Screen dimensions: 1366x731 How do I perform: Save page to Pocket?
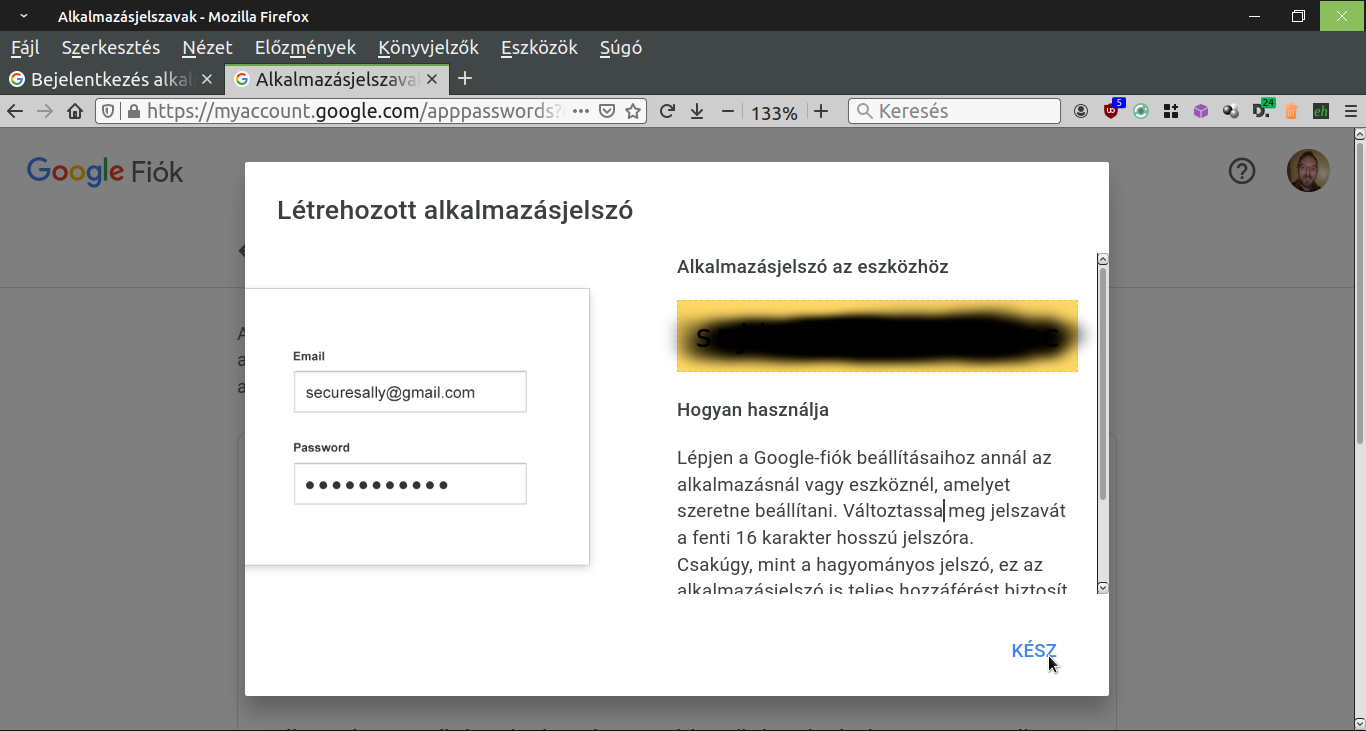click(x=606, y=111)
